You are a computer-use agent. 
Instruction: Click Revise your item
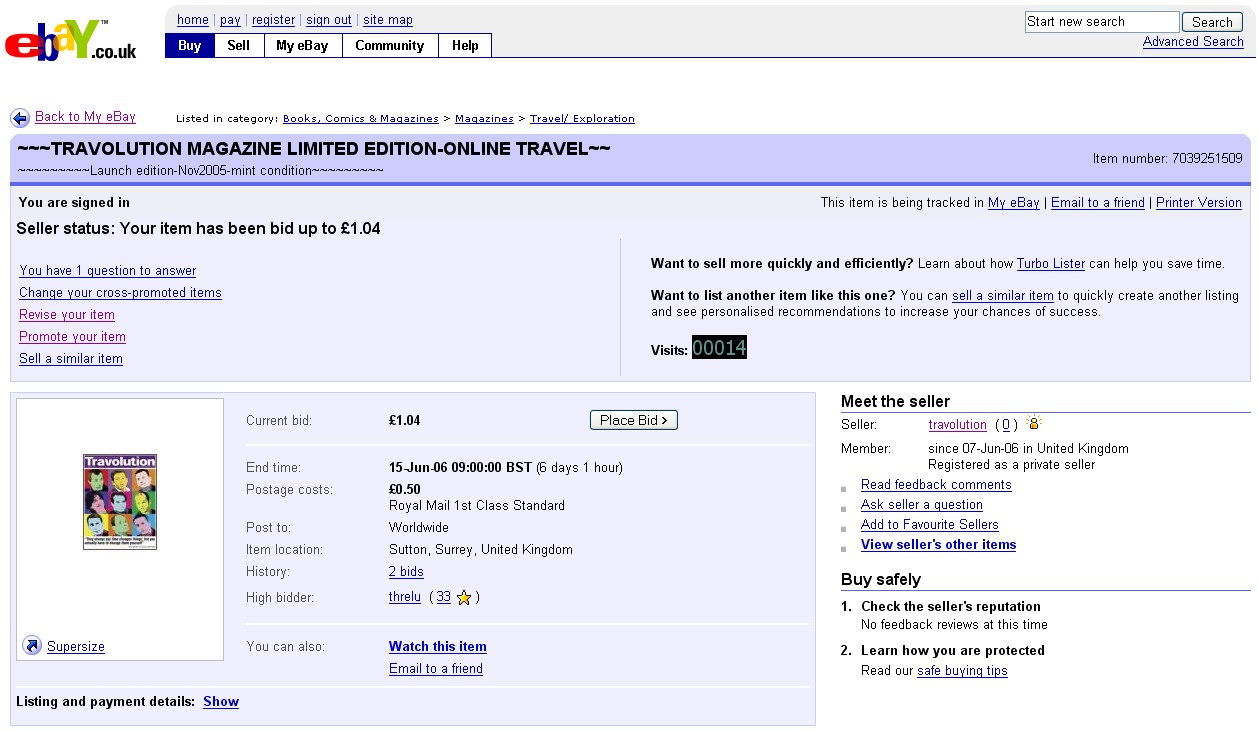(x=67, y=315)
